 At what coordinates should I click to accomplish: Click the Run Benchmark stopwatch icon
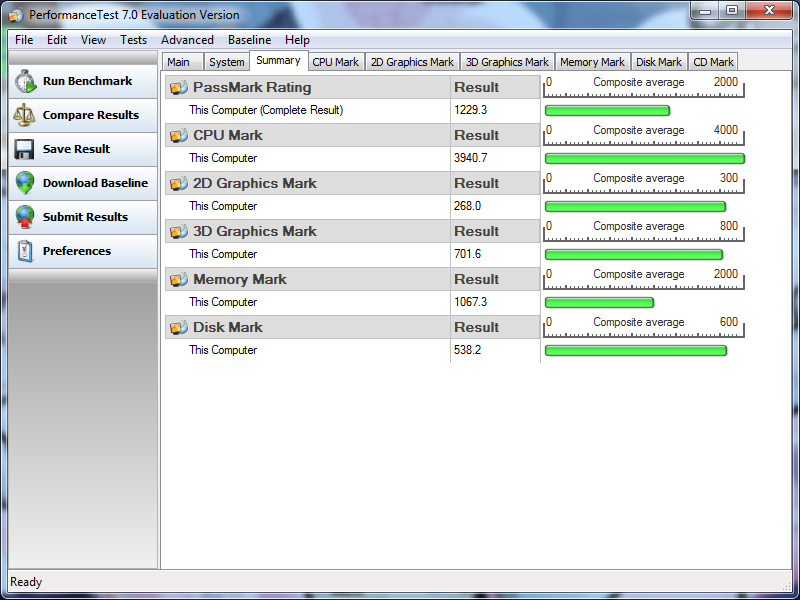pyautogui.click(x=26, y=82)
